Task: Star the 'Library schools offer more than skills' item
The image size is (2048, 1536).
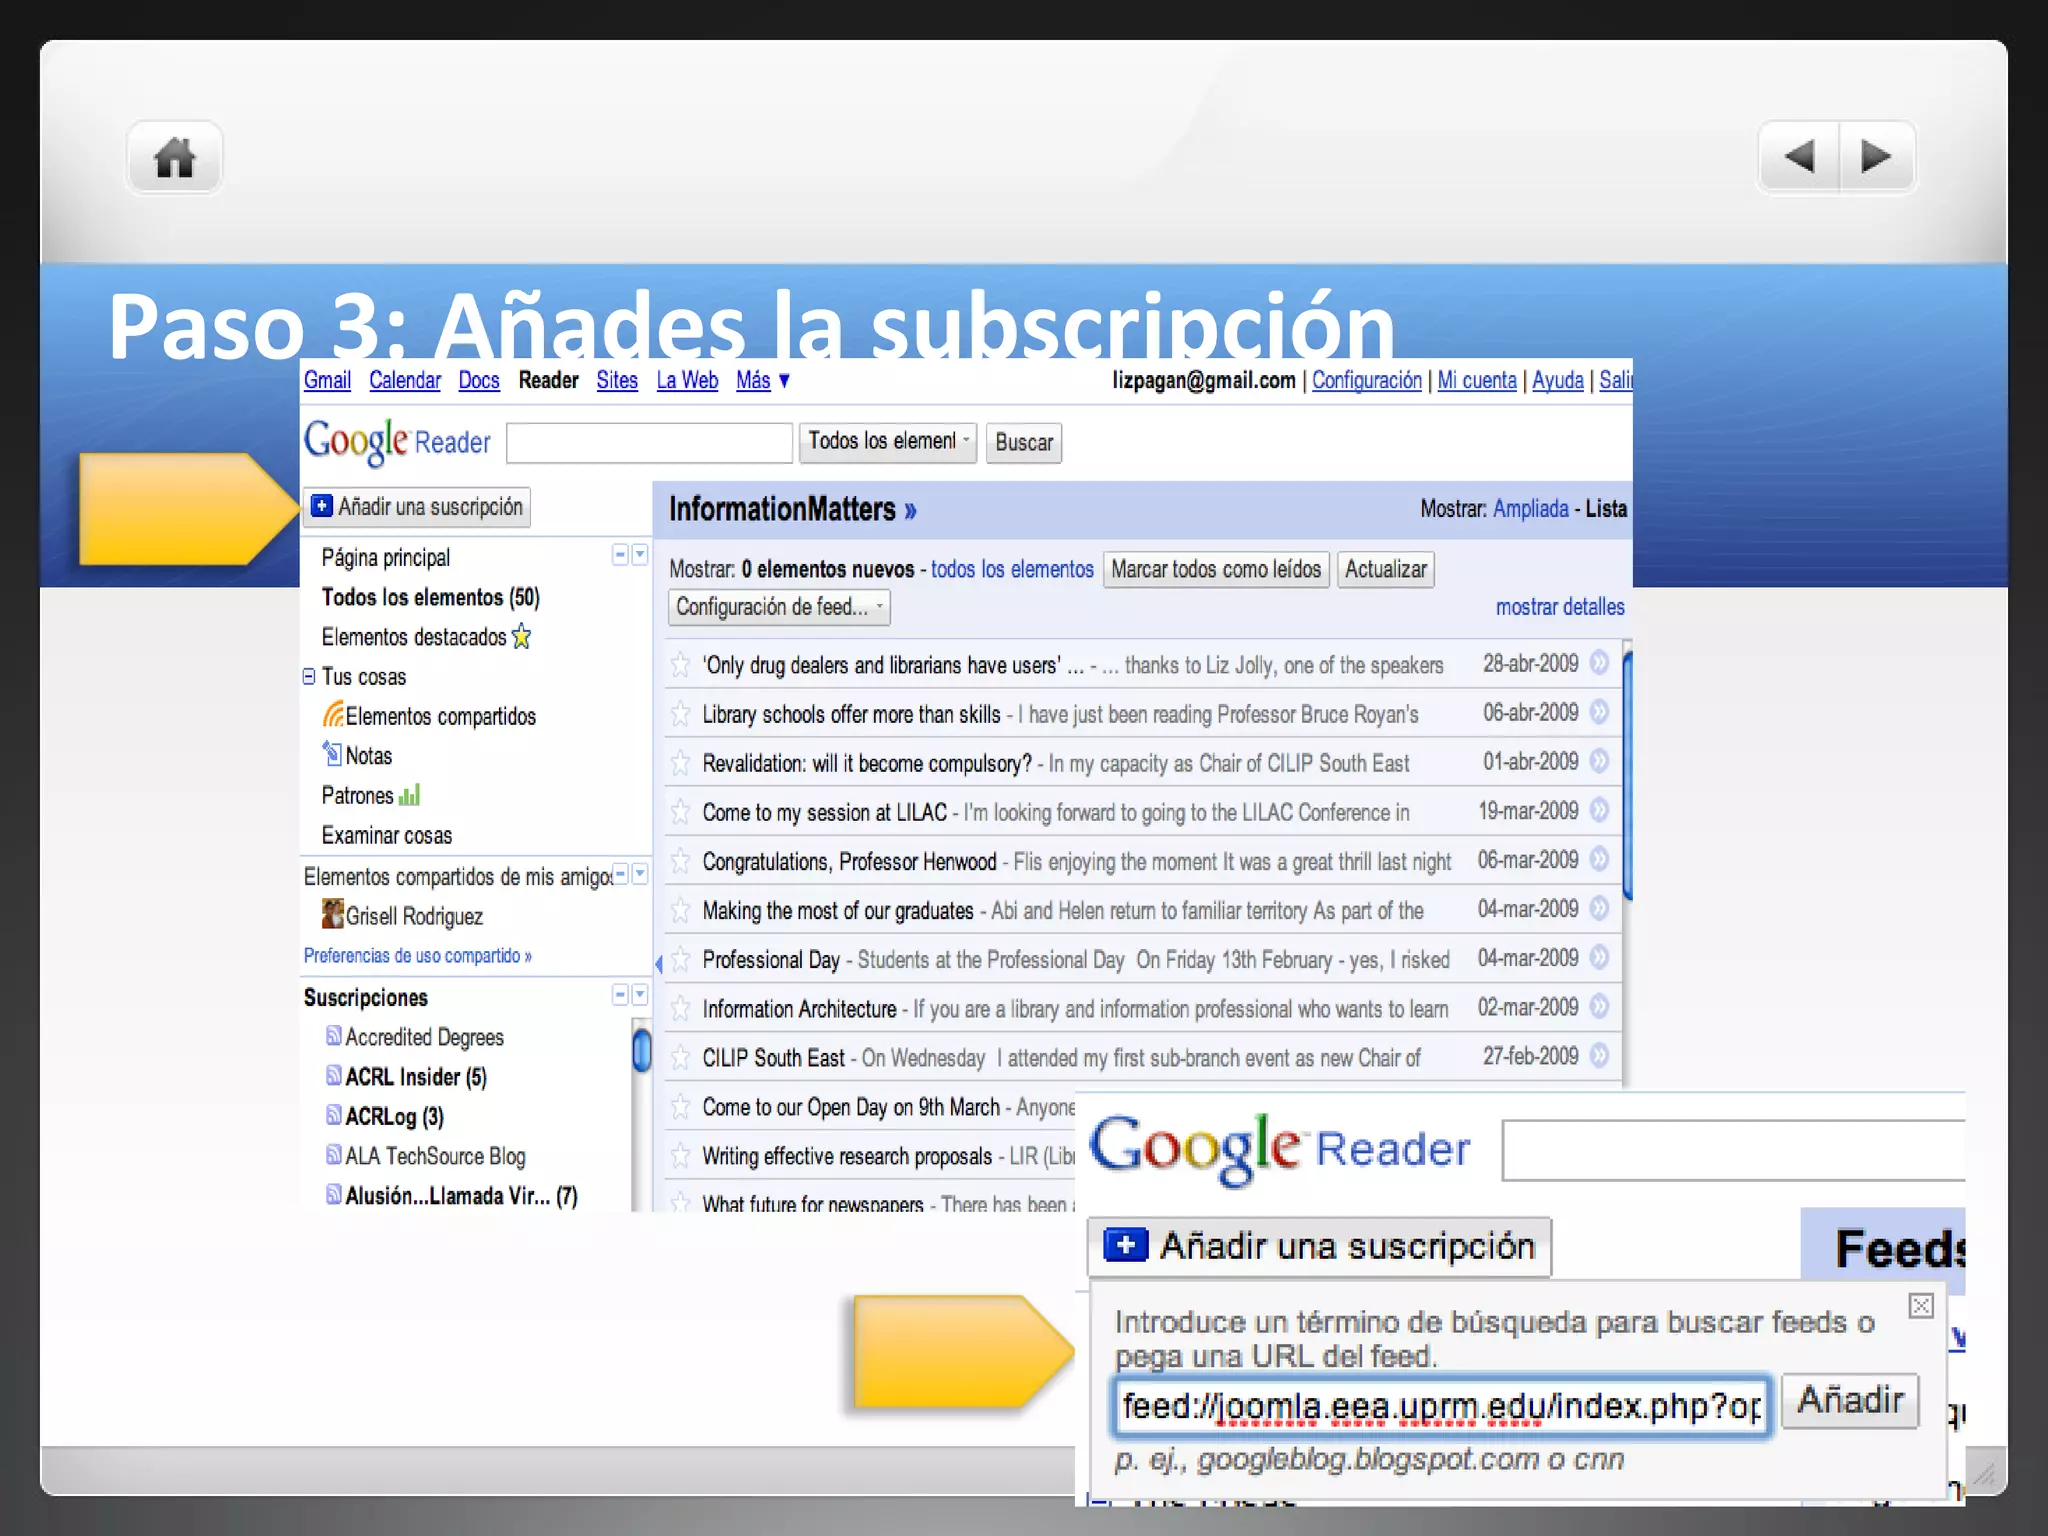Action: [x=680, y=714]
